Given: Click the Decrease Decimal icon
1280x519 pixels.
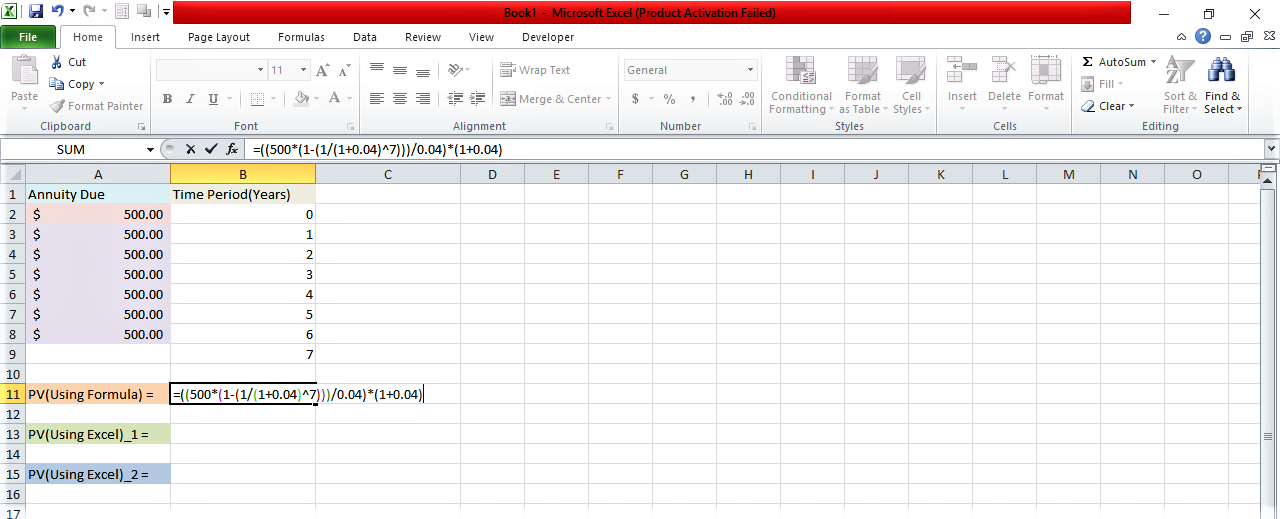Looking at the screenshot, I should tap(746, 99).
